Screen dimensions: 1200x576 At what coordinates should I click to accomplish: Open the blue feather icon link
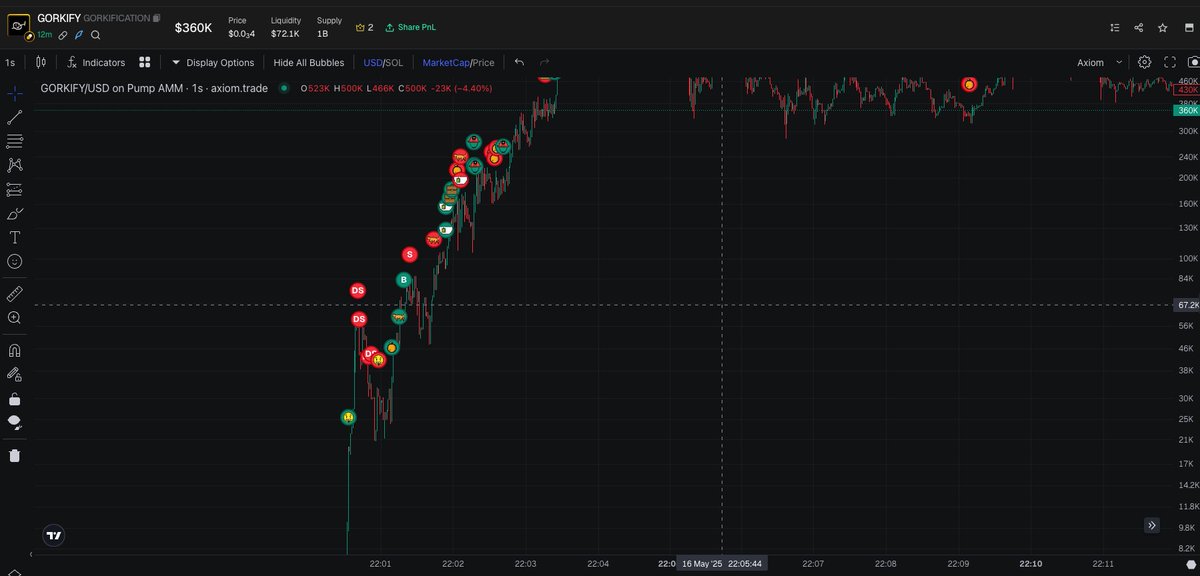pos(79,35)
